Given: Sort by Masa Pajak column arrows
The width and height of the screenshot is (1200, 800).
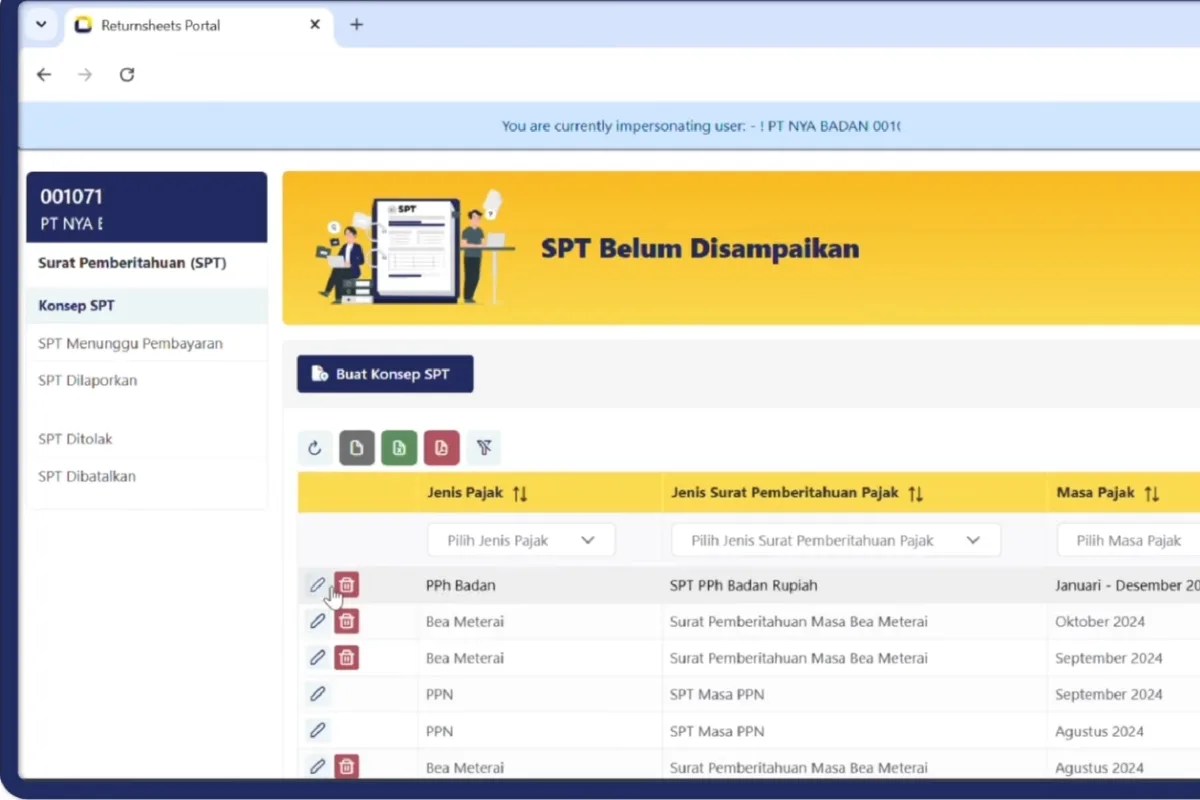Looking at the screenshot, I should click(x=1152, y=493).
